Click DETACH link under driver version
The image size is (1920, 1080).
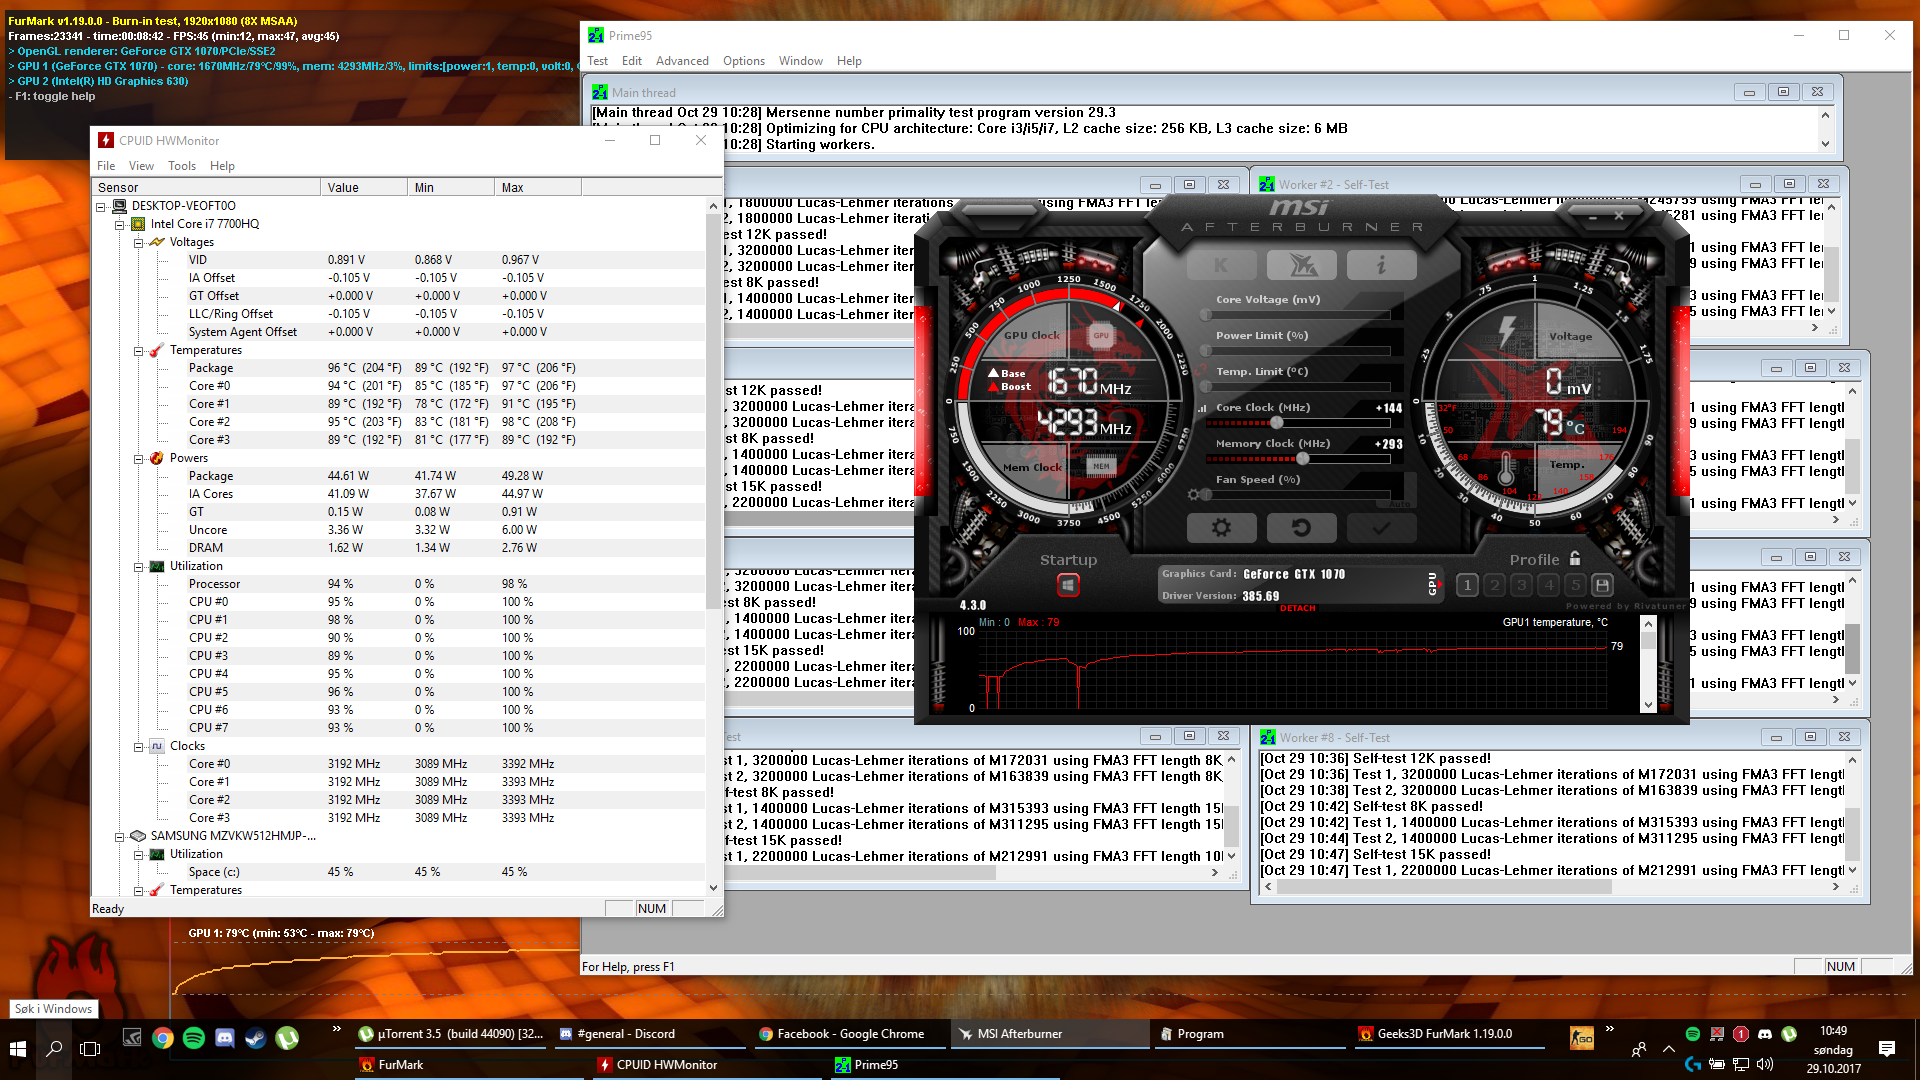pyautogui.click(x=1298, y=608)
